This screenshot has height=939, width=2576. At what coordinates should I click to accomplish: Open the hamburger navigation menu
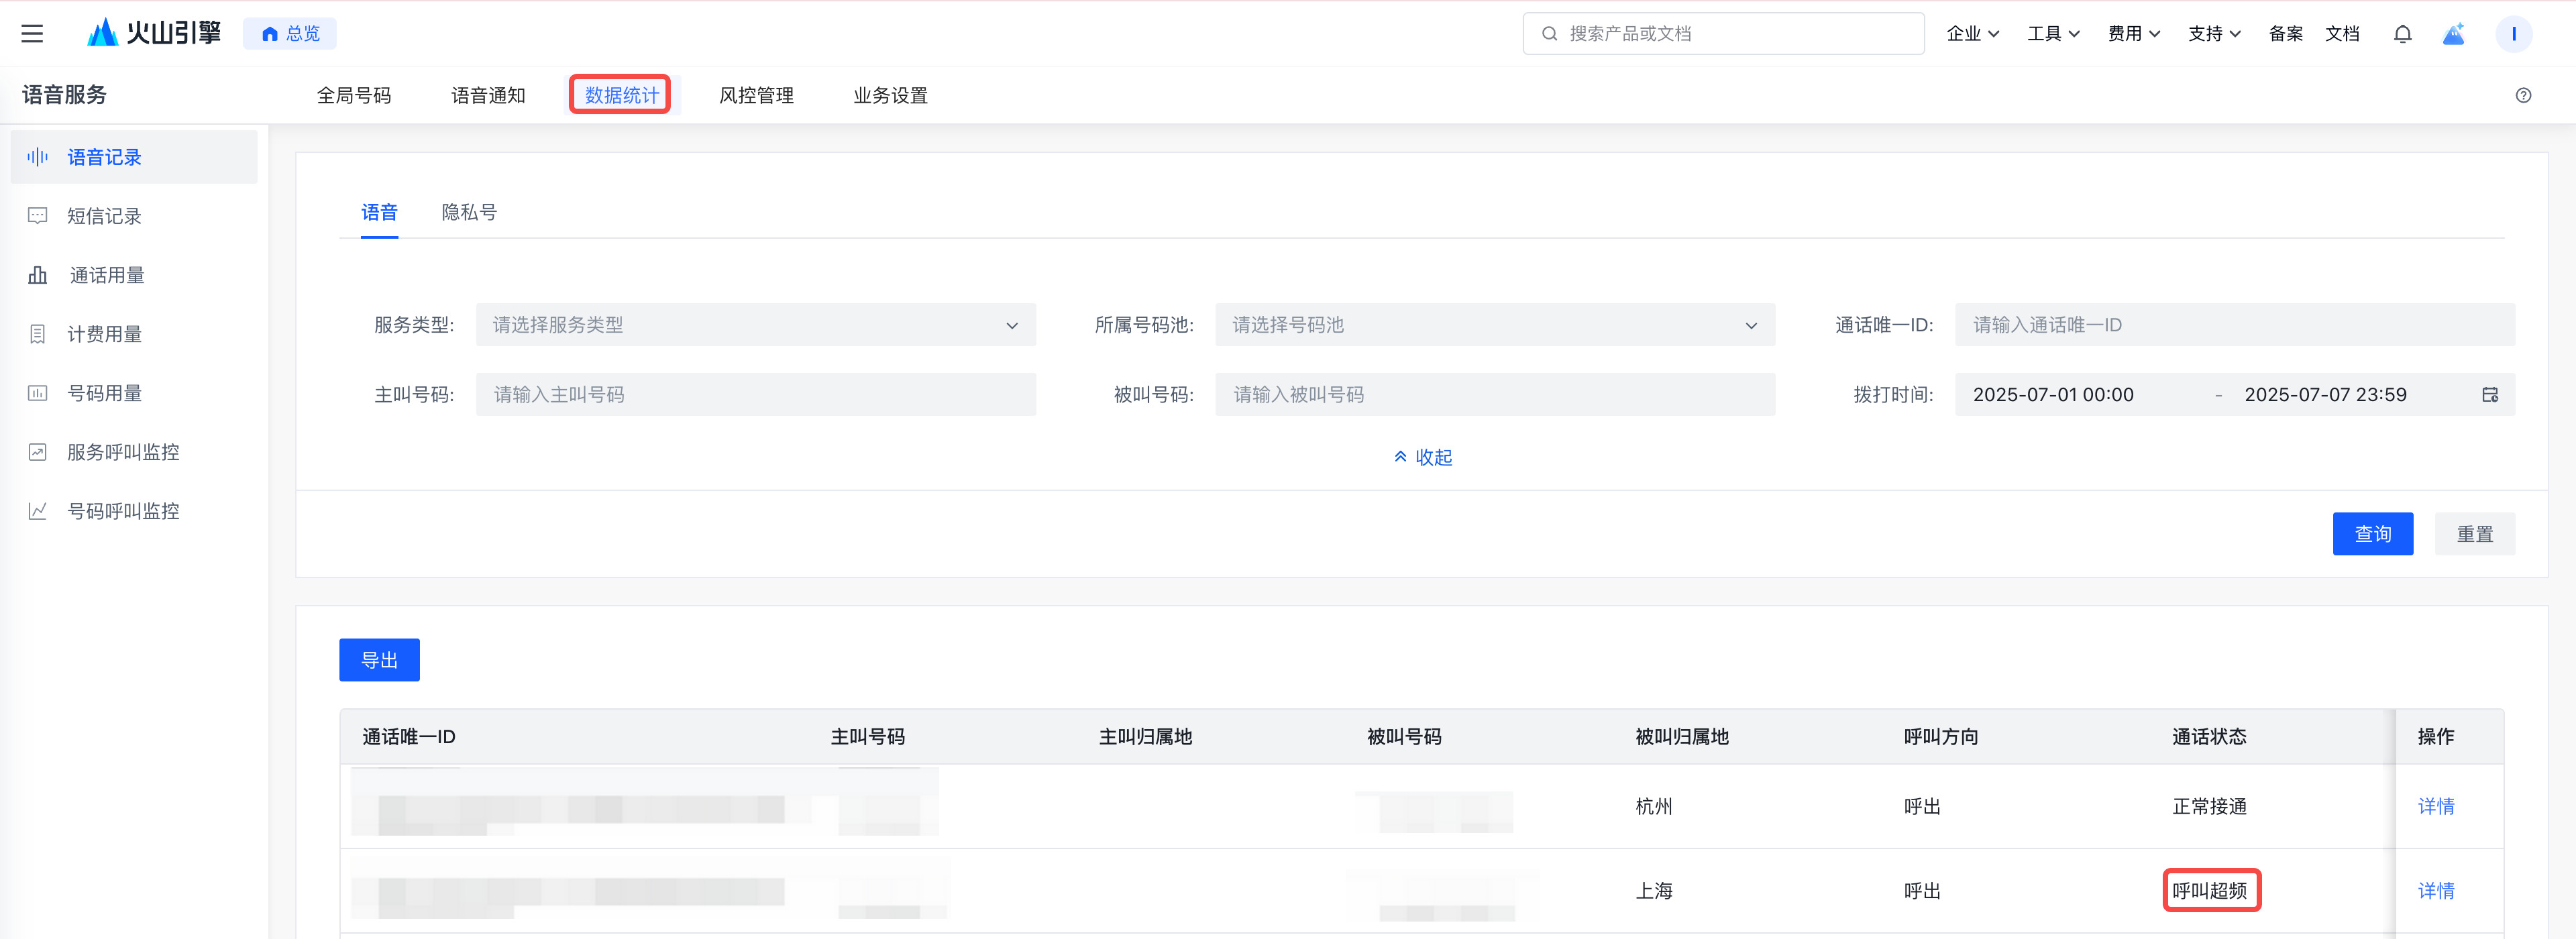pos(32,33)
